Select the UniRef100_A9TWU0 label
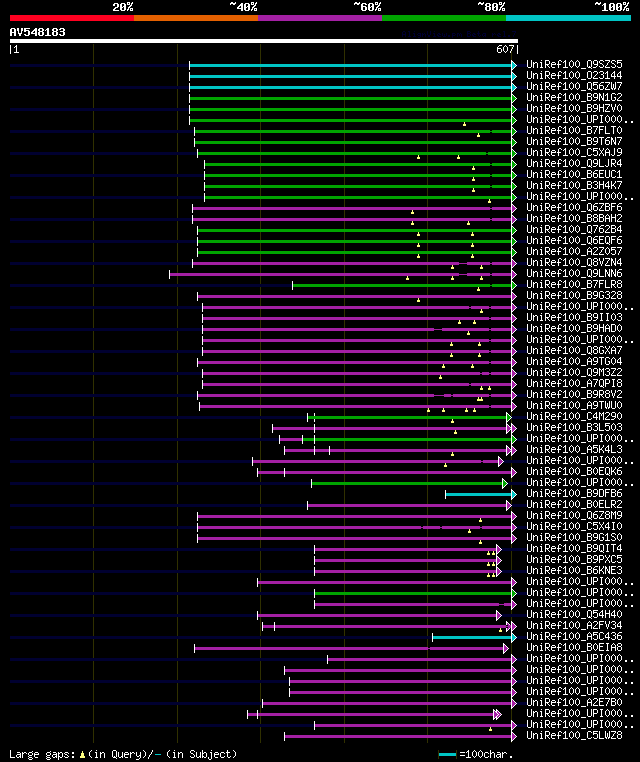Viewport: 640px width, 762px height. click(x=574, y=405)
